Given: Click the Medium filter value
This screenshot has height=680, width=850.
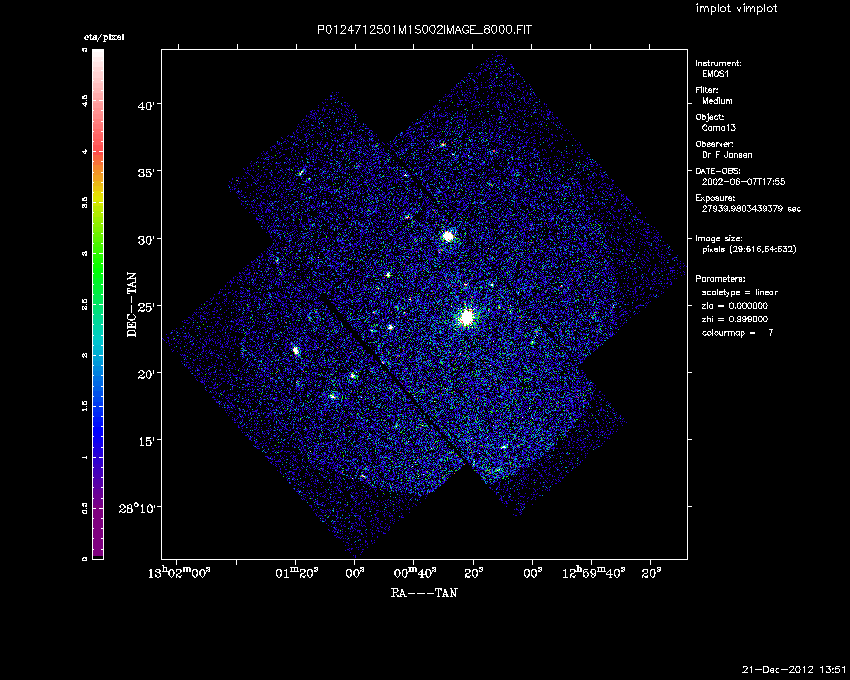Looking at the screenshot, I should 717,101.
